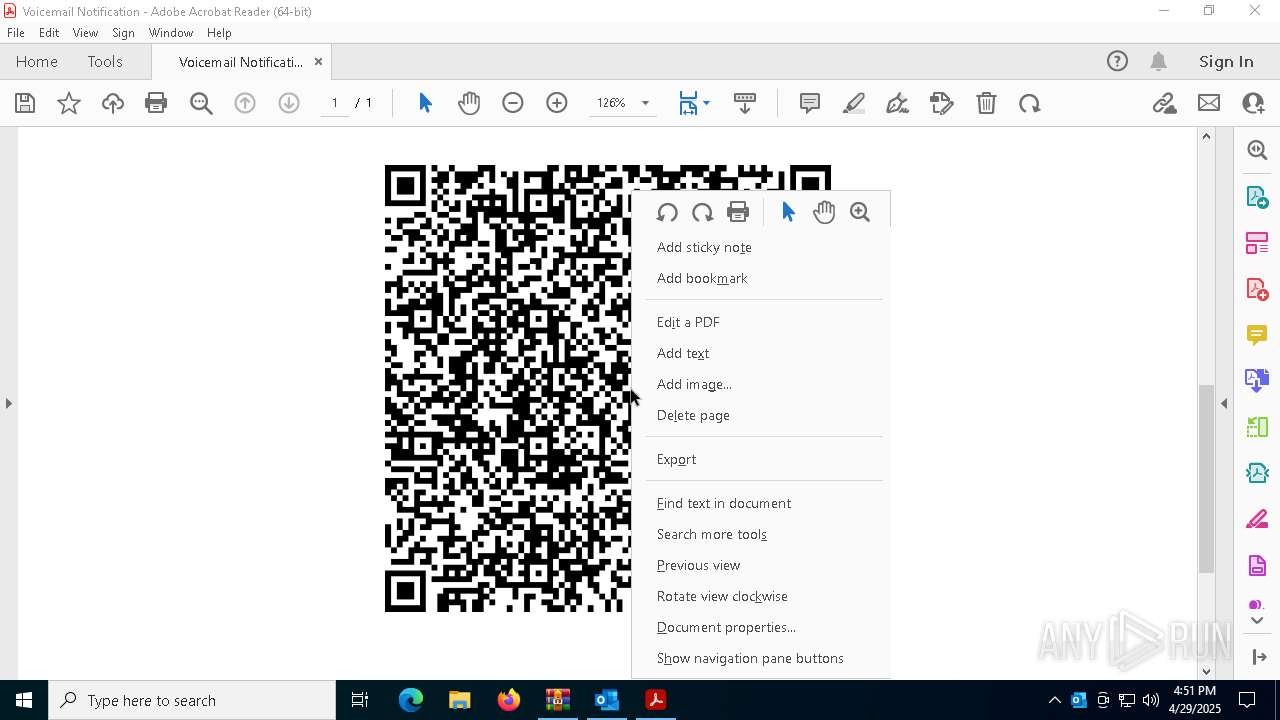Rotate clockwise with the context menu icon
The image size is (1280, 720).
pyautogui.click(x=702, y=212)
